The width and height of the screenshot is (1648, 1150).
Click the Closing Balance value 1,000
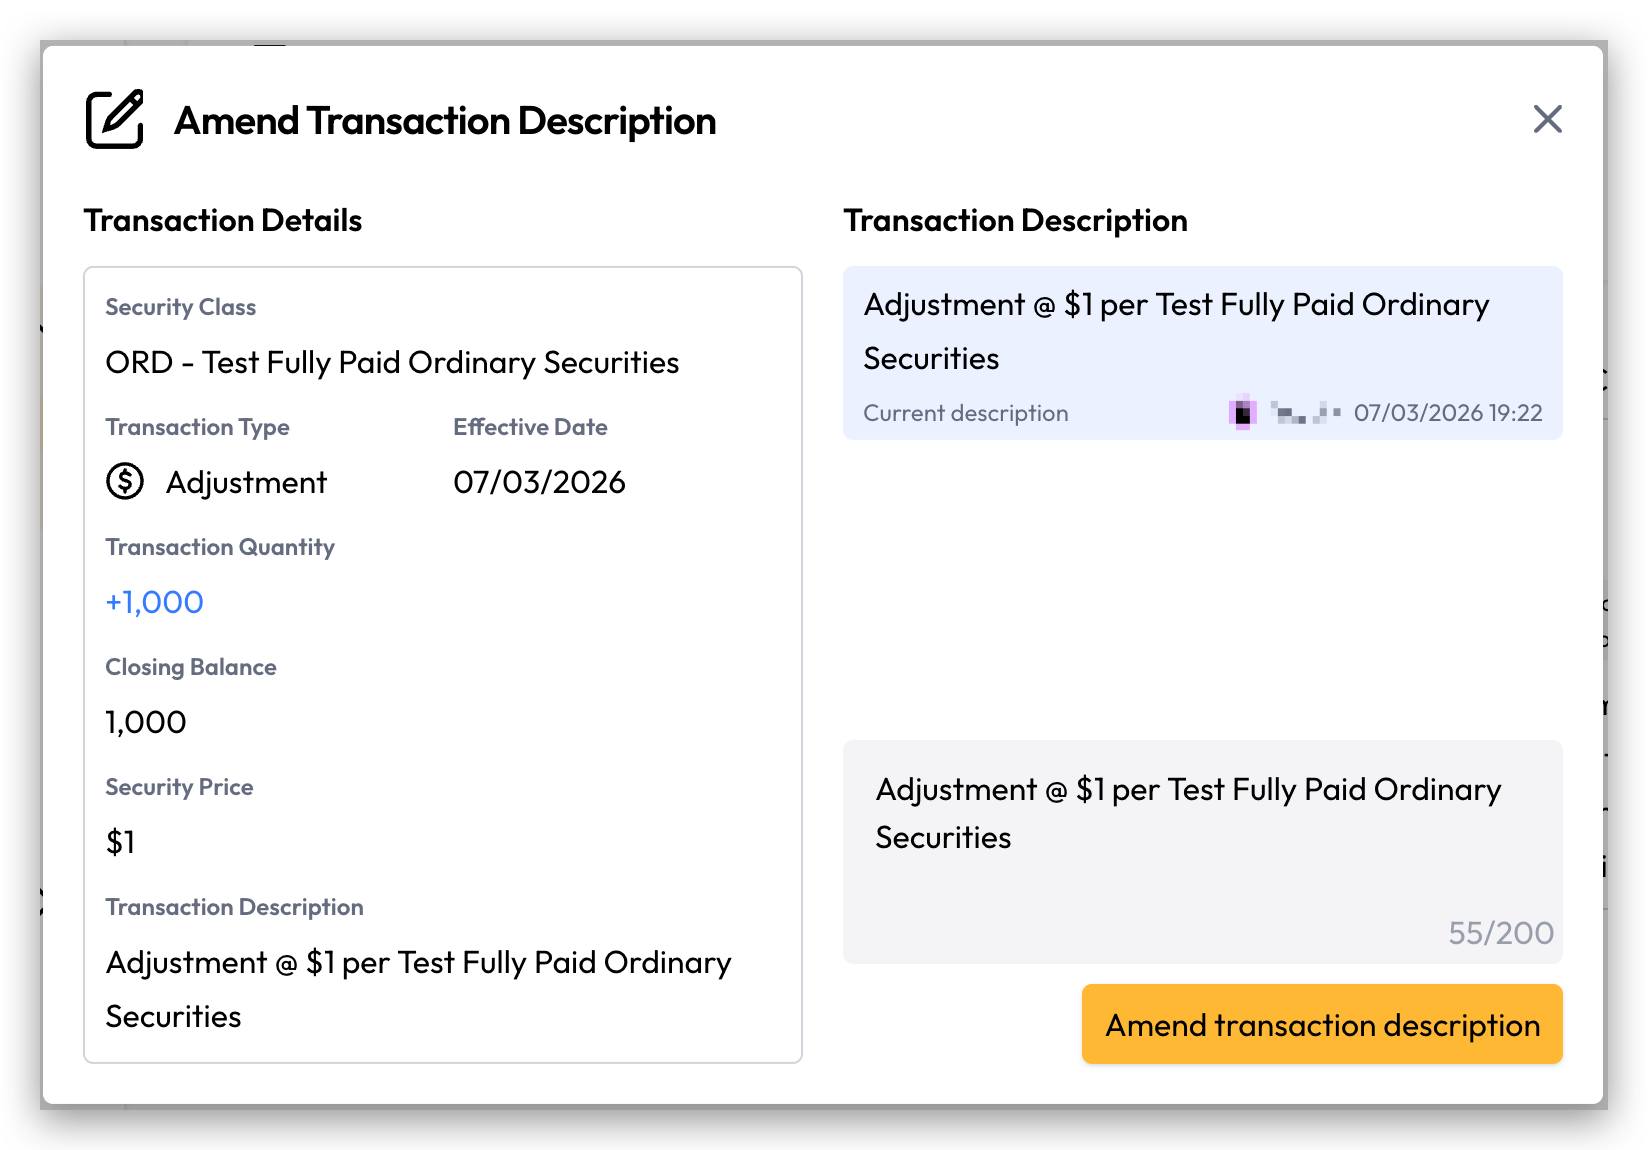pos(146,722)
